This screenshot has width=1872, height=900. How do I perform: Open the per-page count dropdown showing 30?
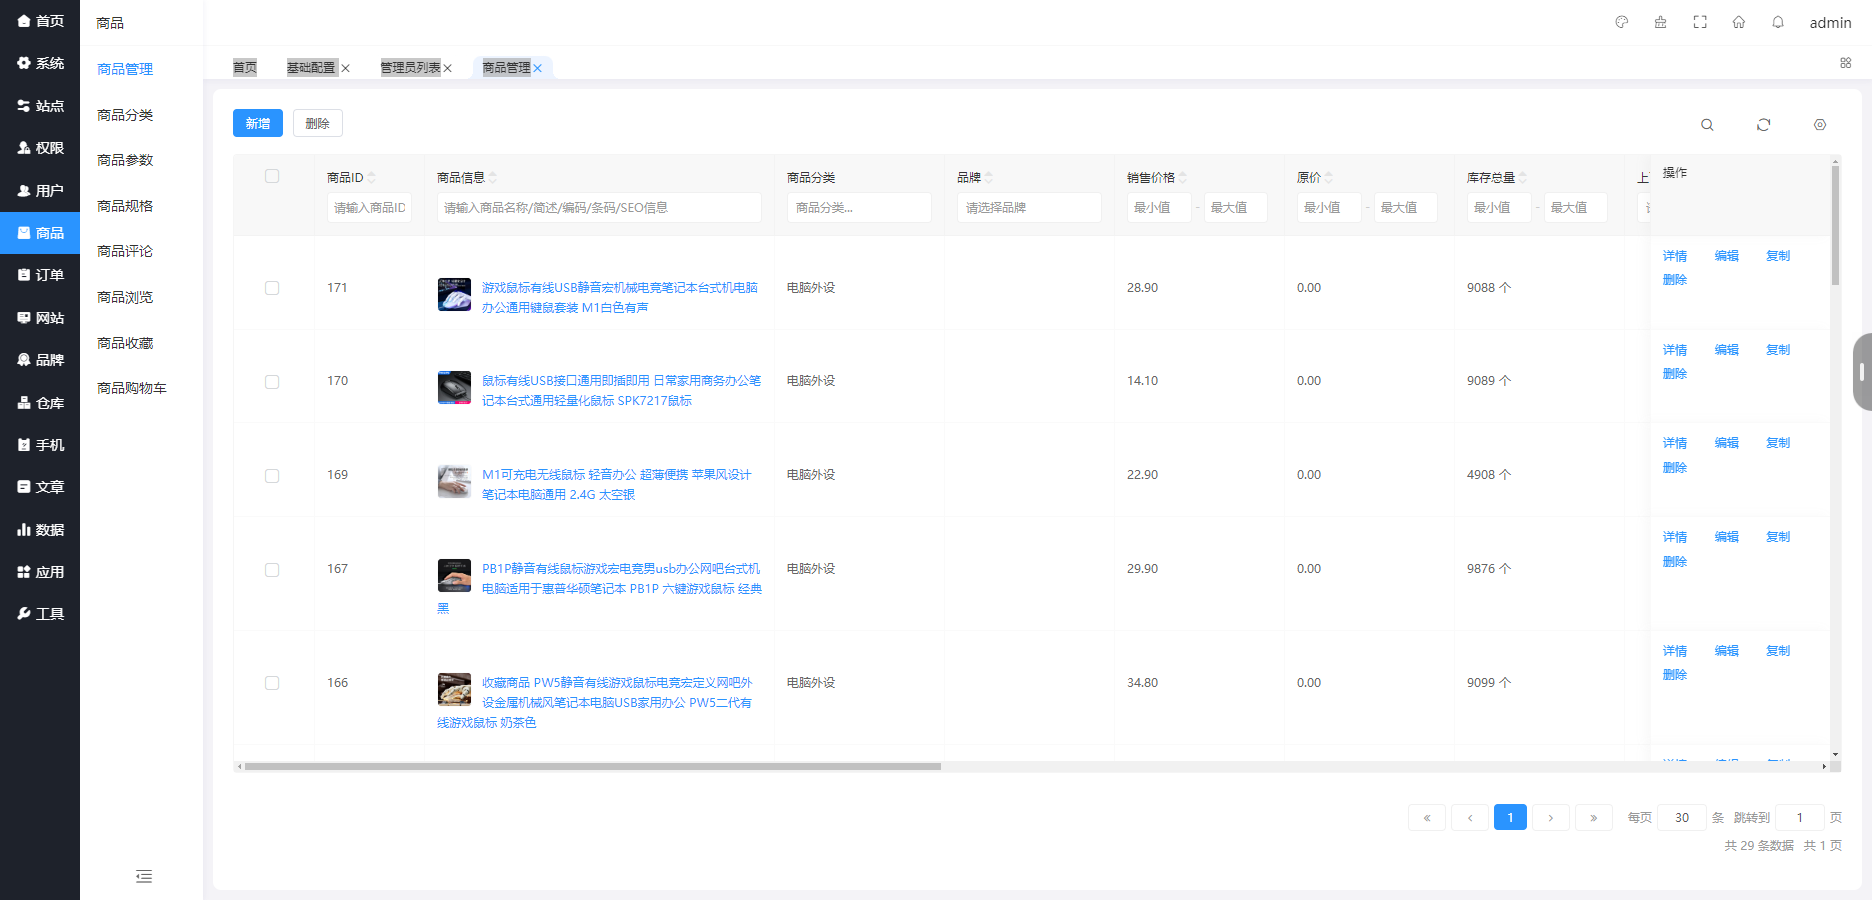point(1681,817)
